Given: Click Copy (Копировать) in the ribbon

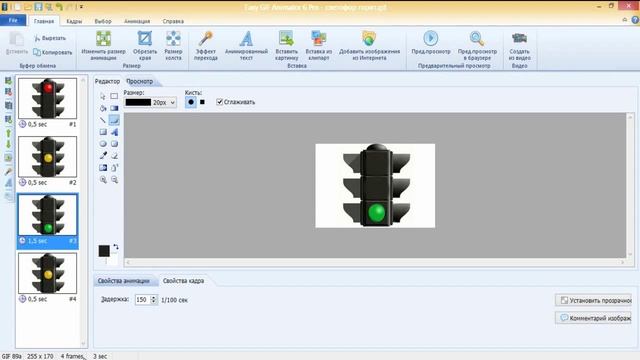Looking at the screenshot, I should click(53, 52).
